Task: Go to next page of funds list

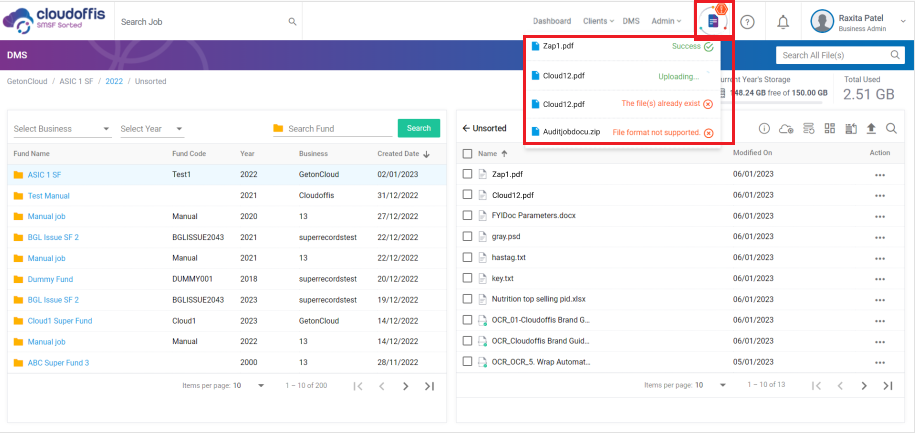Action: [406, 386]
